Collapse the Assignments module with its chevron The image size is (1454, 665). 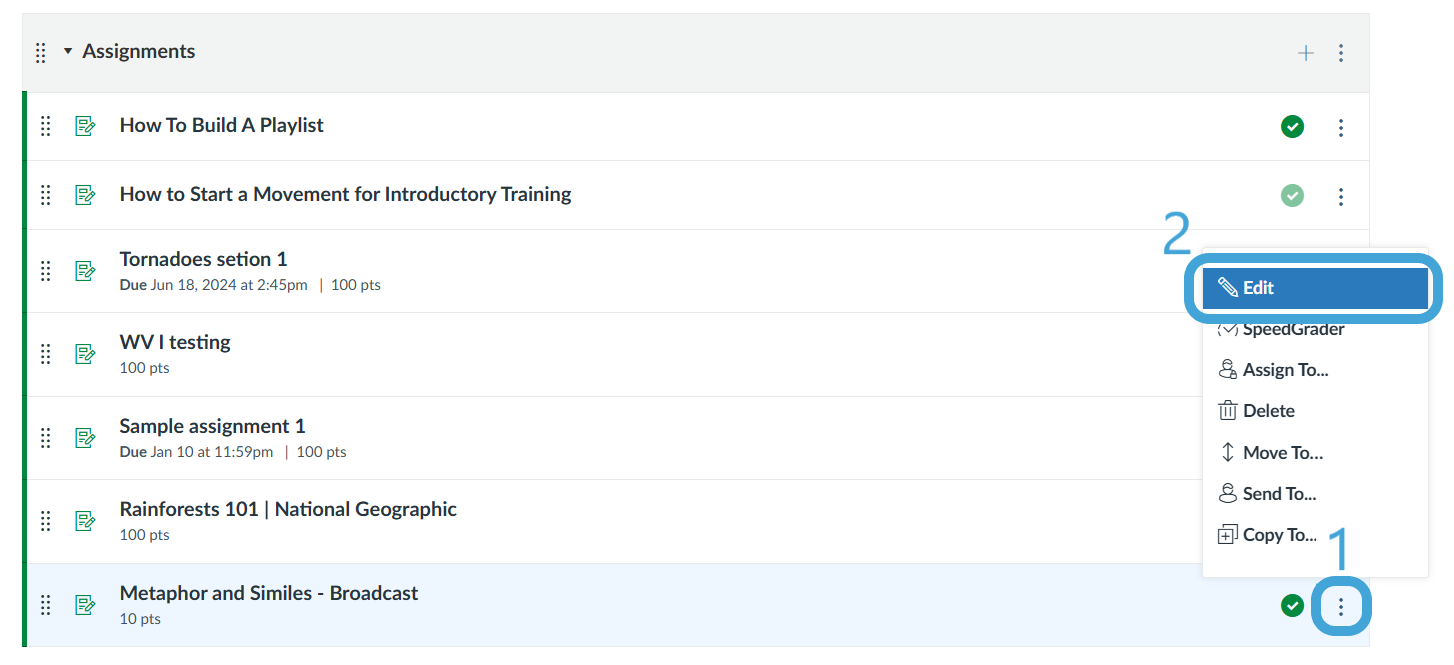pyautogui.click(x=66, y=52)
